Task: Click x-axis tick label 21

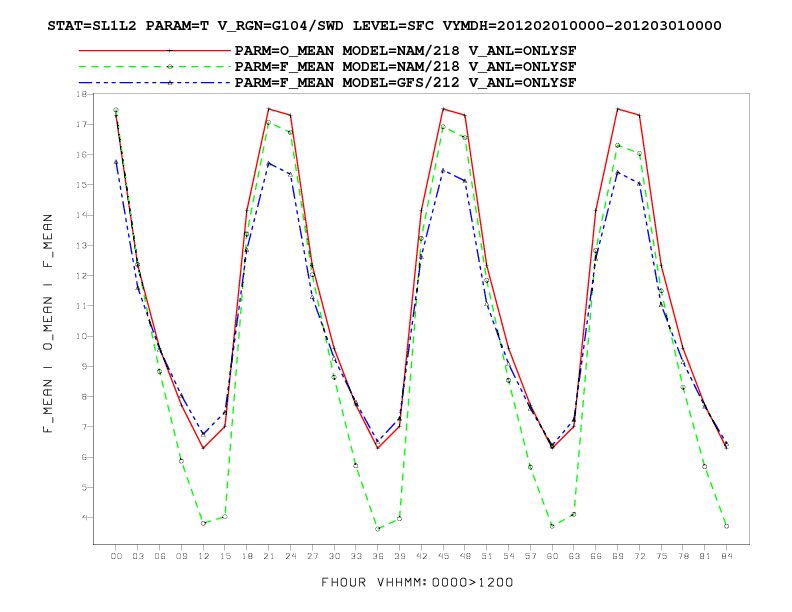Action: 268,556
